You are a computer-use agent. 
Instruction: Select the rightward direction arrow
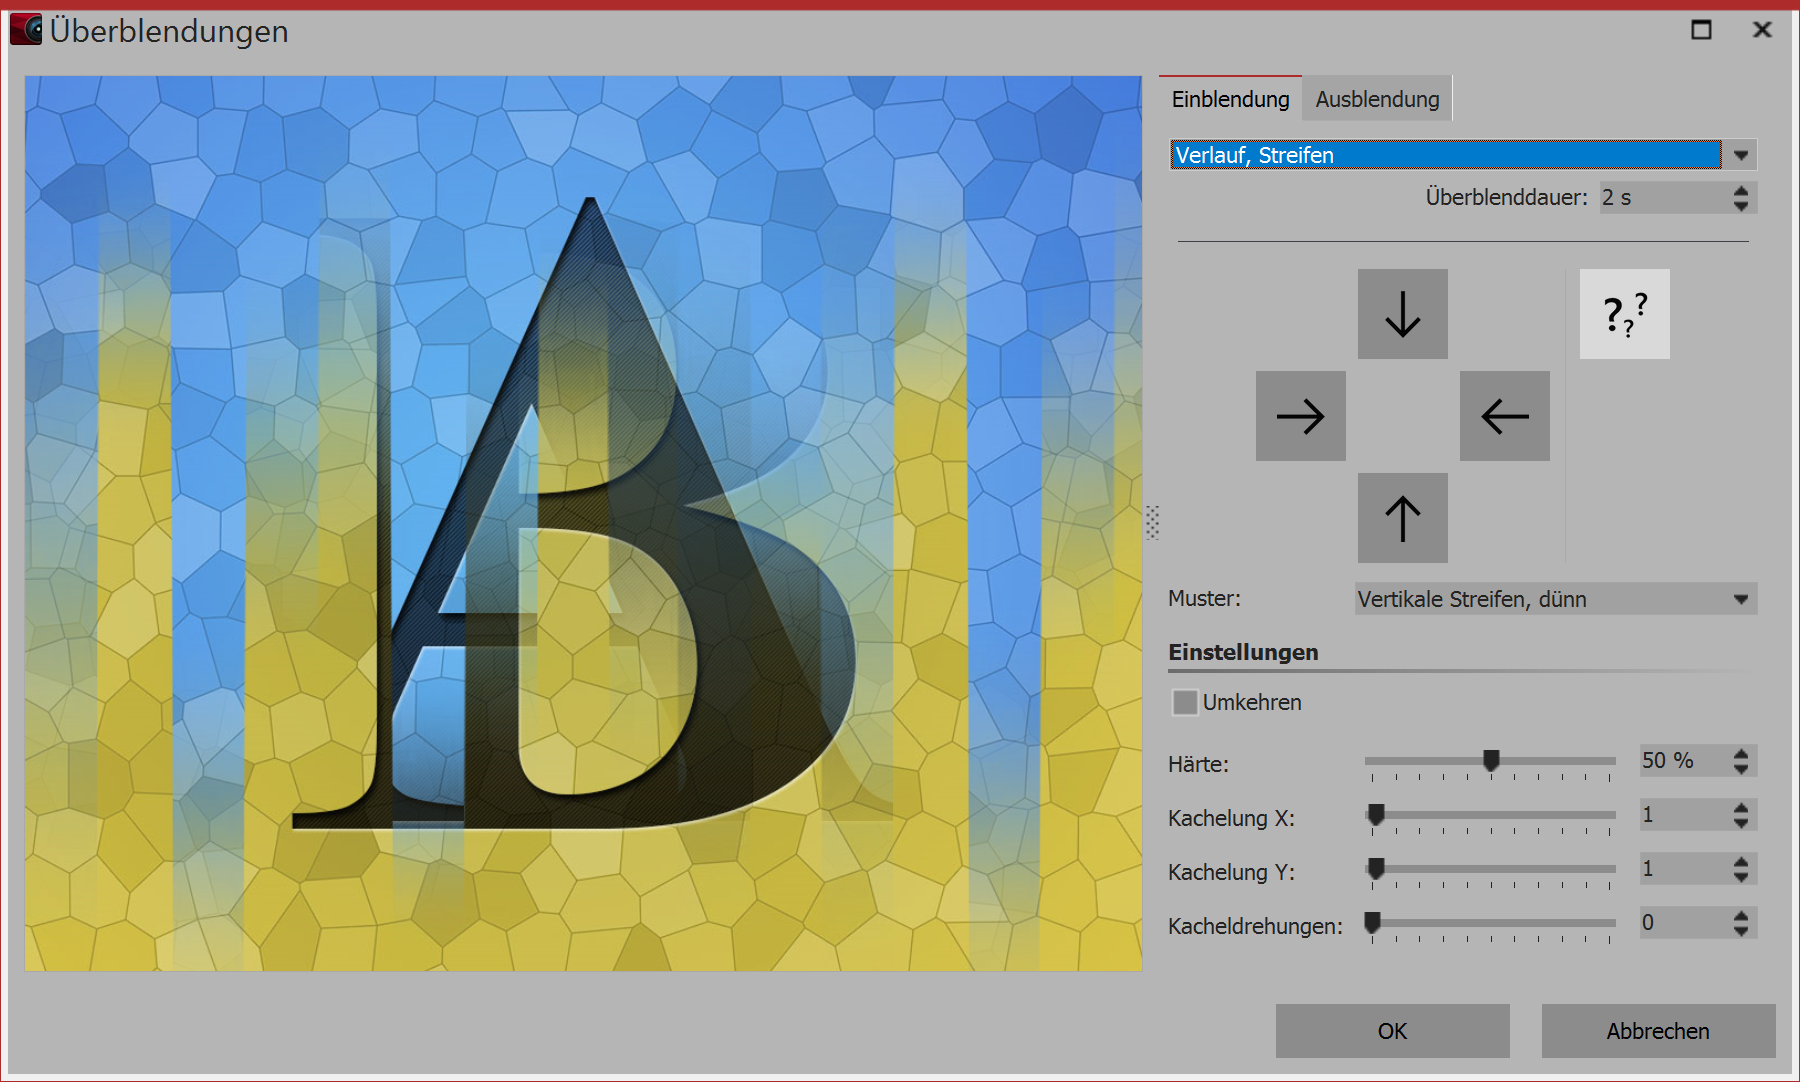coord(1300,416)
